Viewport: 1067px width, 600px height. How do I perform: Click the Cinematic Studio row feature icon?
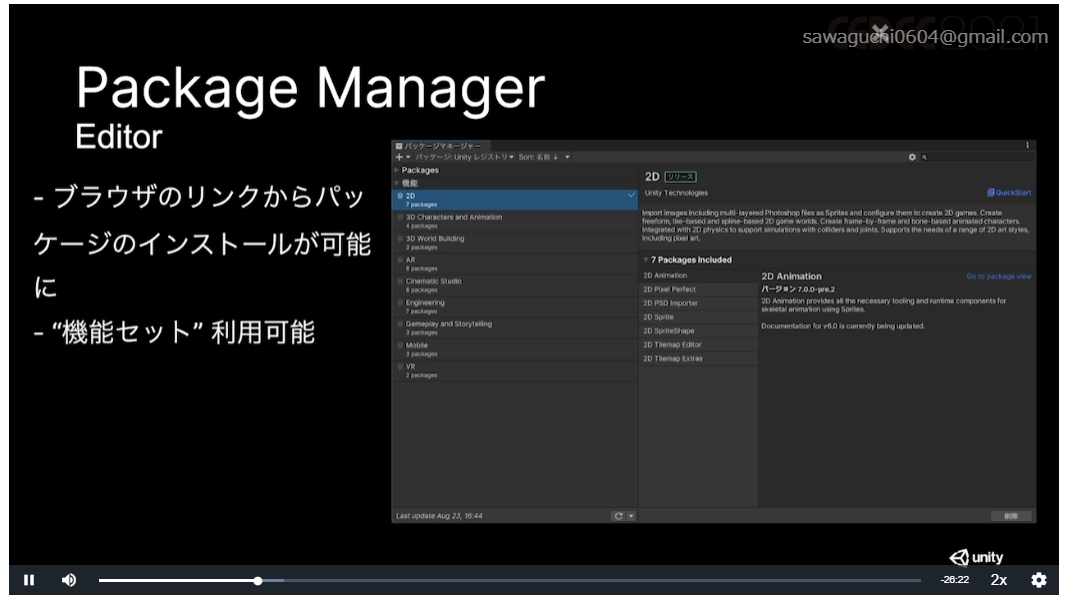pos(400,281)
